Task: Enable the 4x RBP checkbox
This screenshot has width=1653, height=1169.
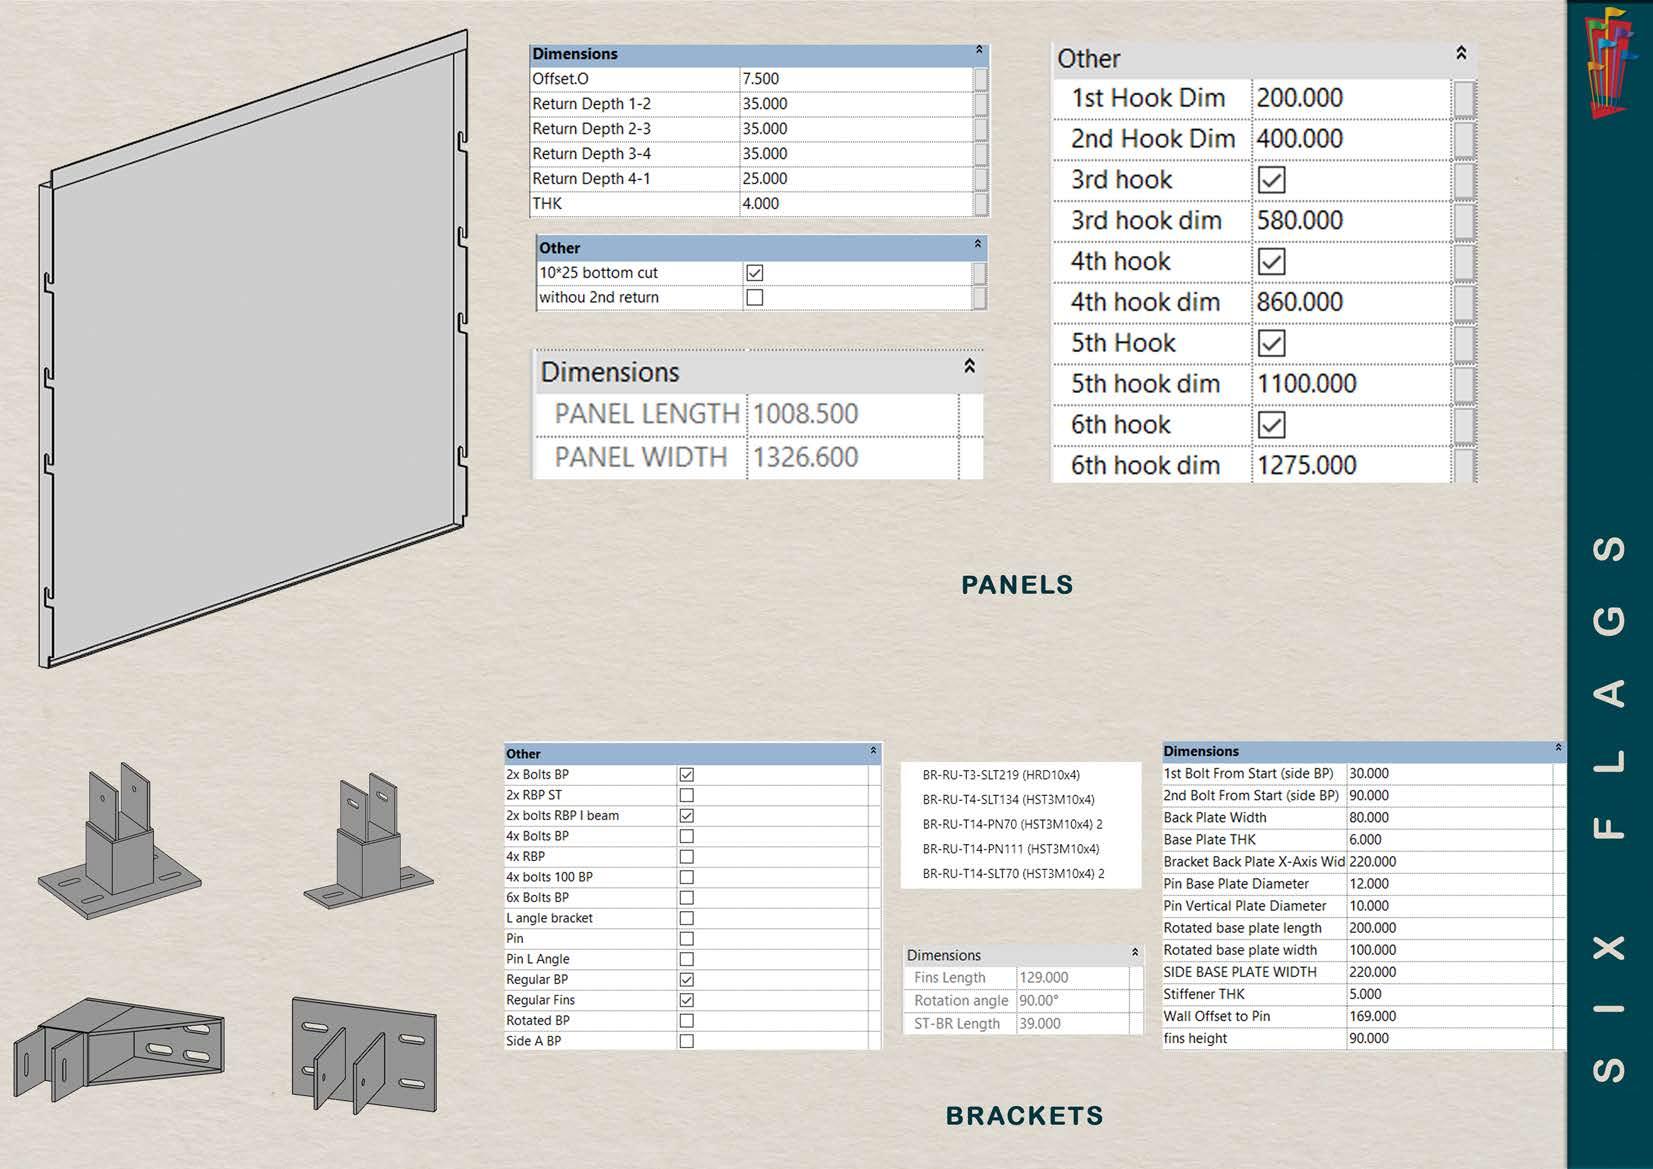Action: tap(686, 857)
